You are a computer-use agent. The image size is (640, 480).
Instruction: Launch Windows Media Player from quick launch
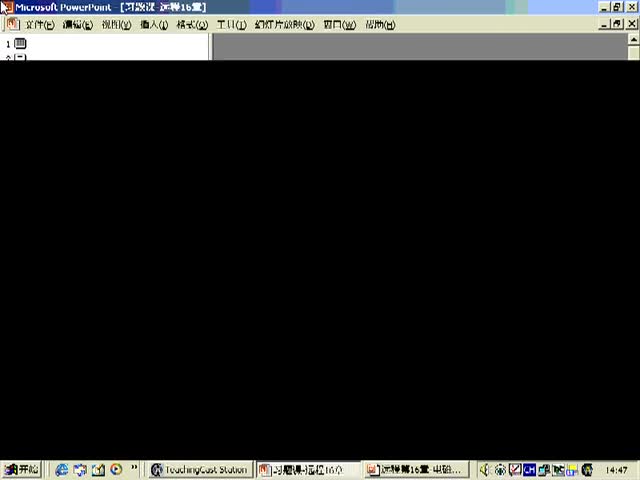click(116, 470)
